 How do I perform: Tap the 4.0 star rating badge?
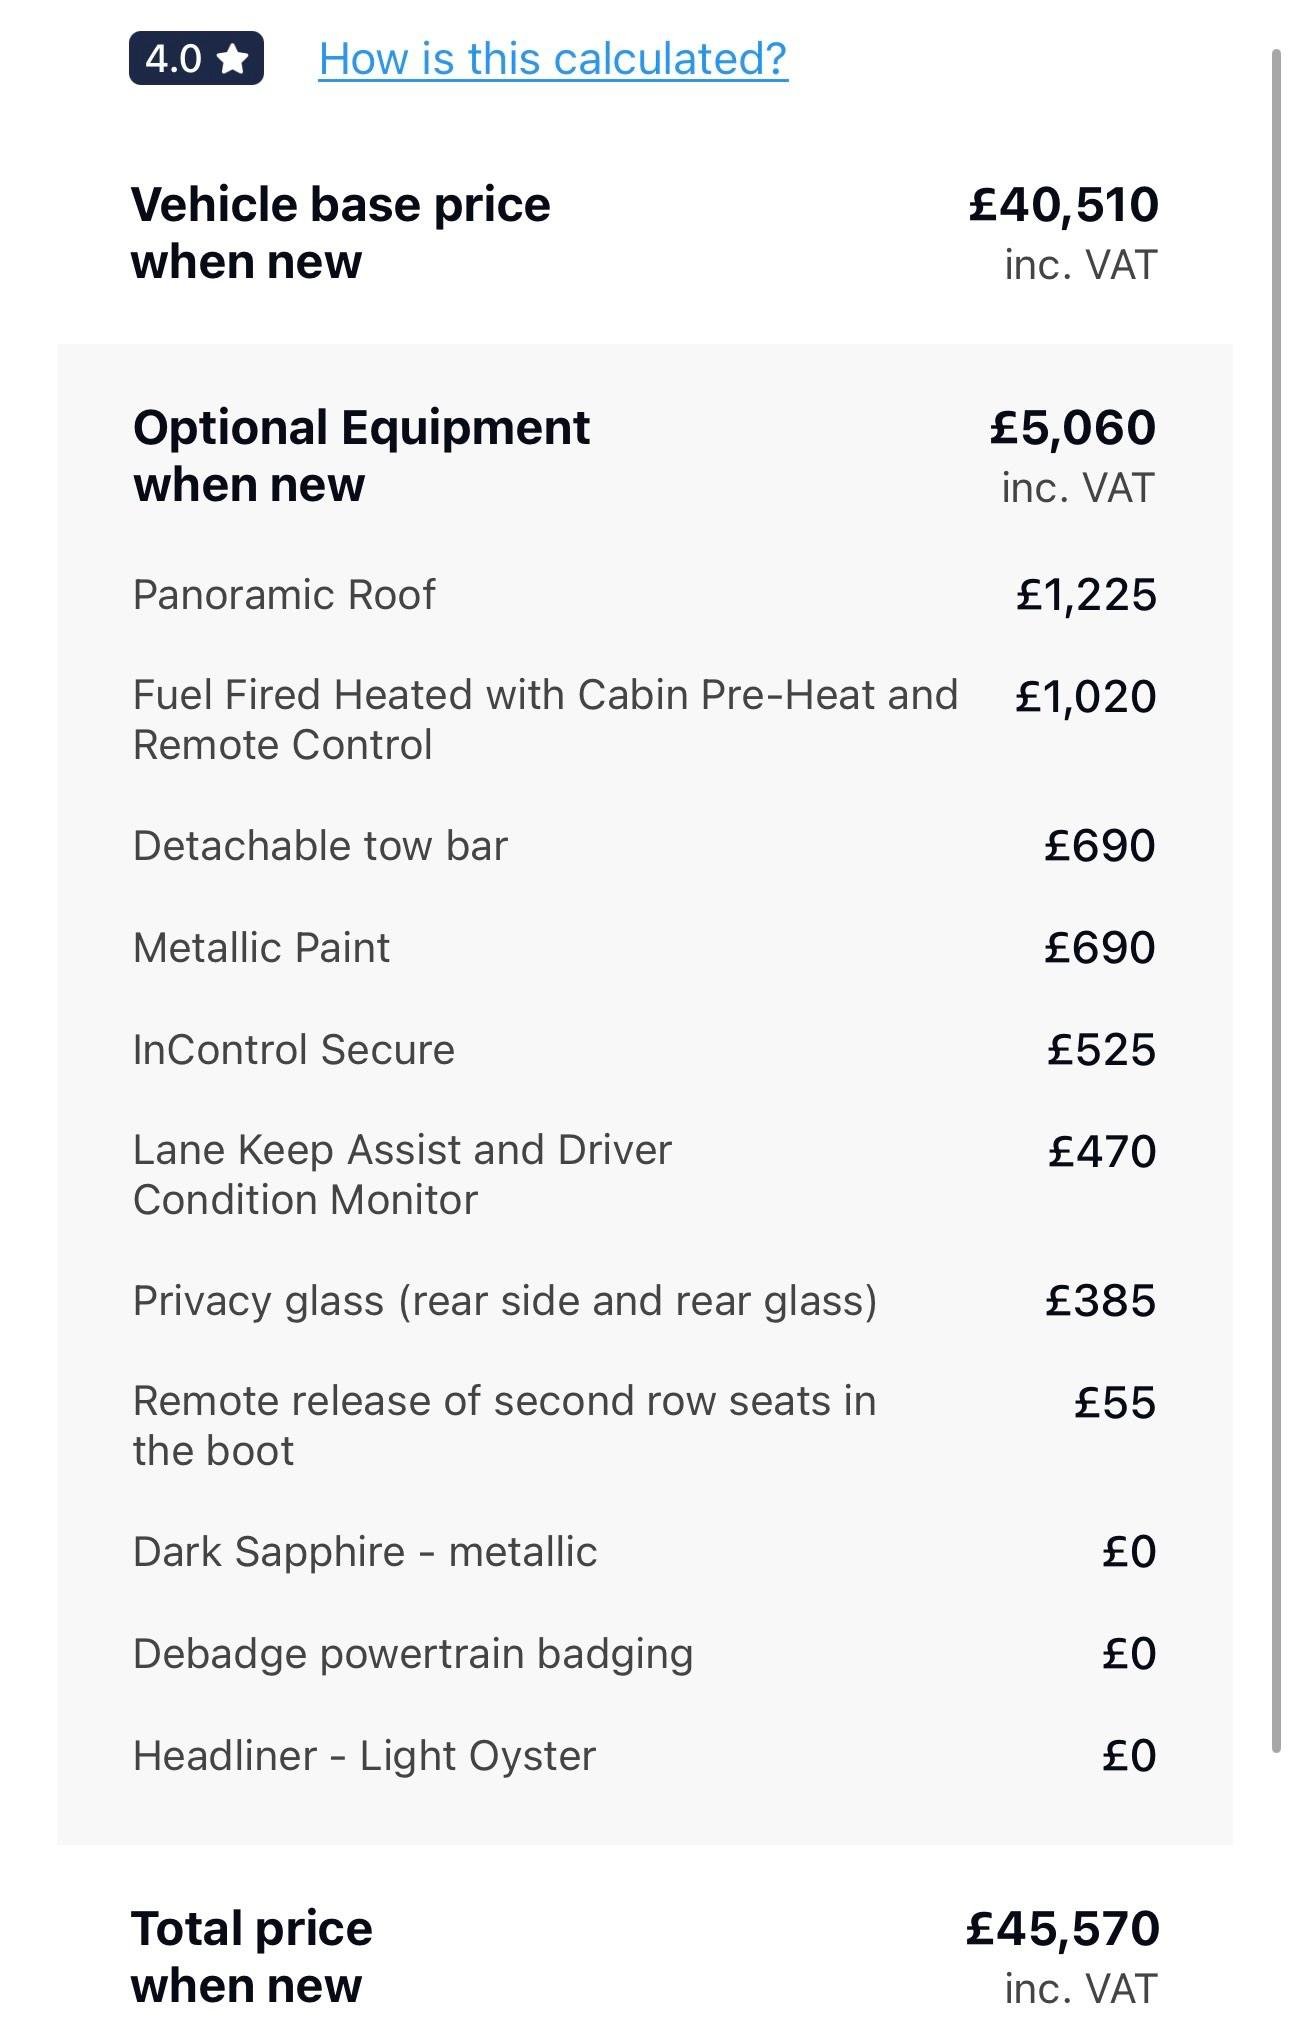click(x=196, y=59)
